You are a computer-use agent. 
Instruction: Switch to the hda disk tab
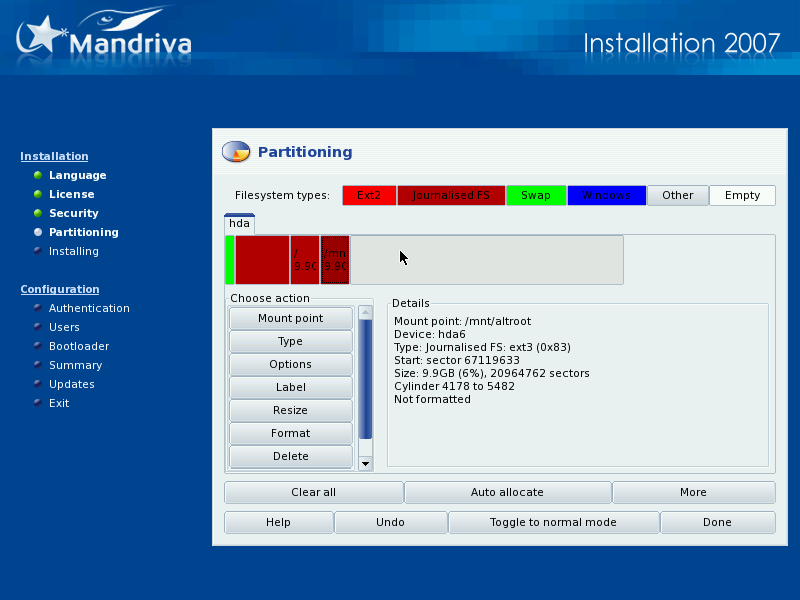coord(239,223)
